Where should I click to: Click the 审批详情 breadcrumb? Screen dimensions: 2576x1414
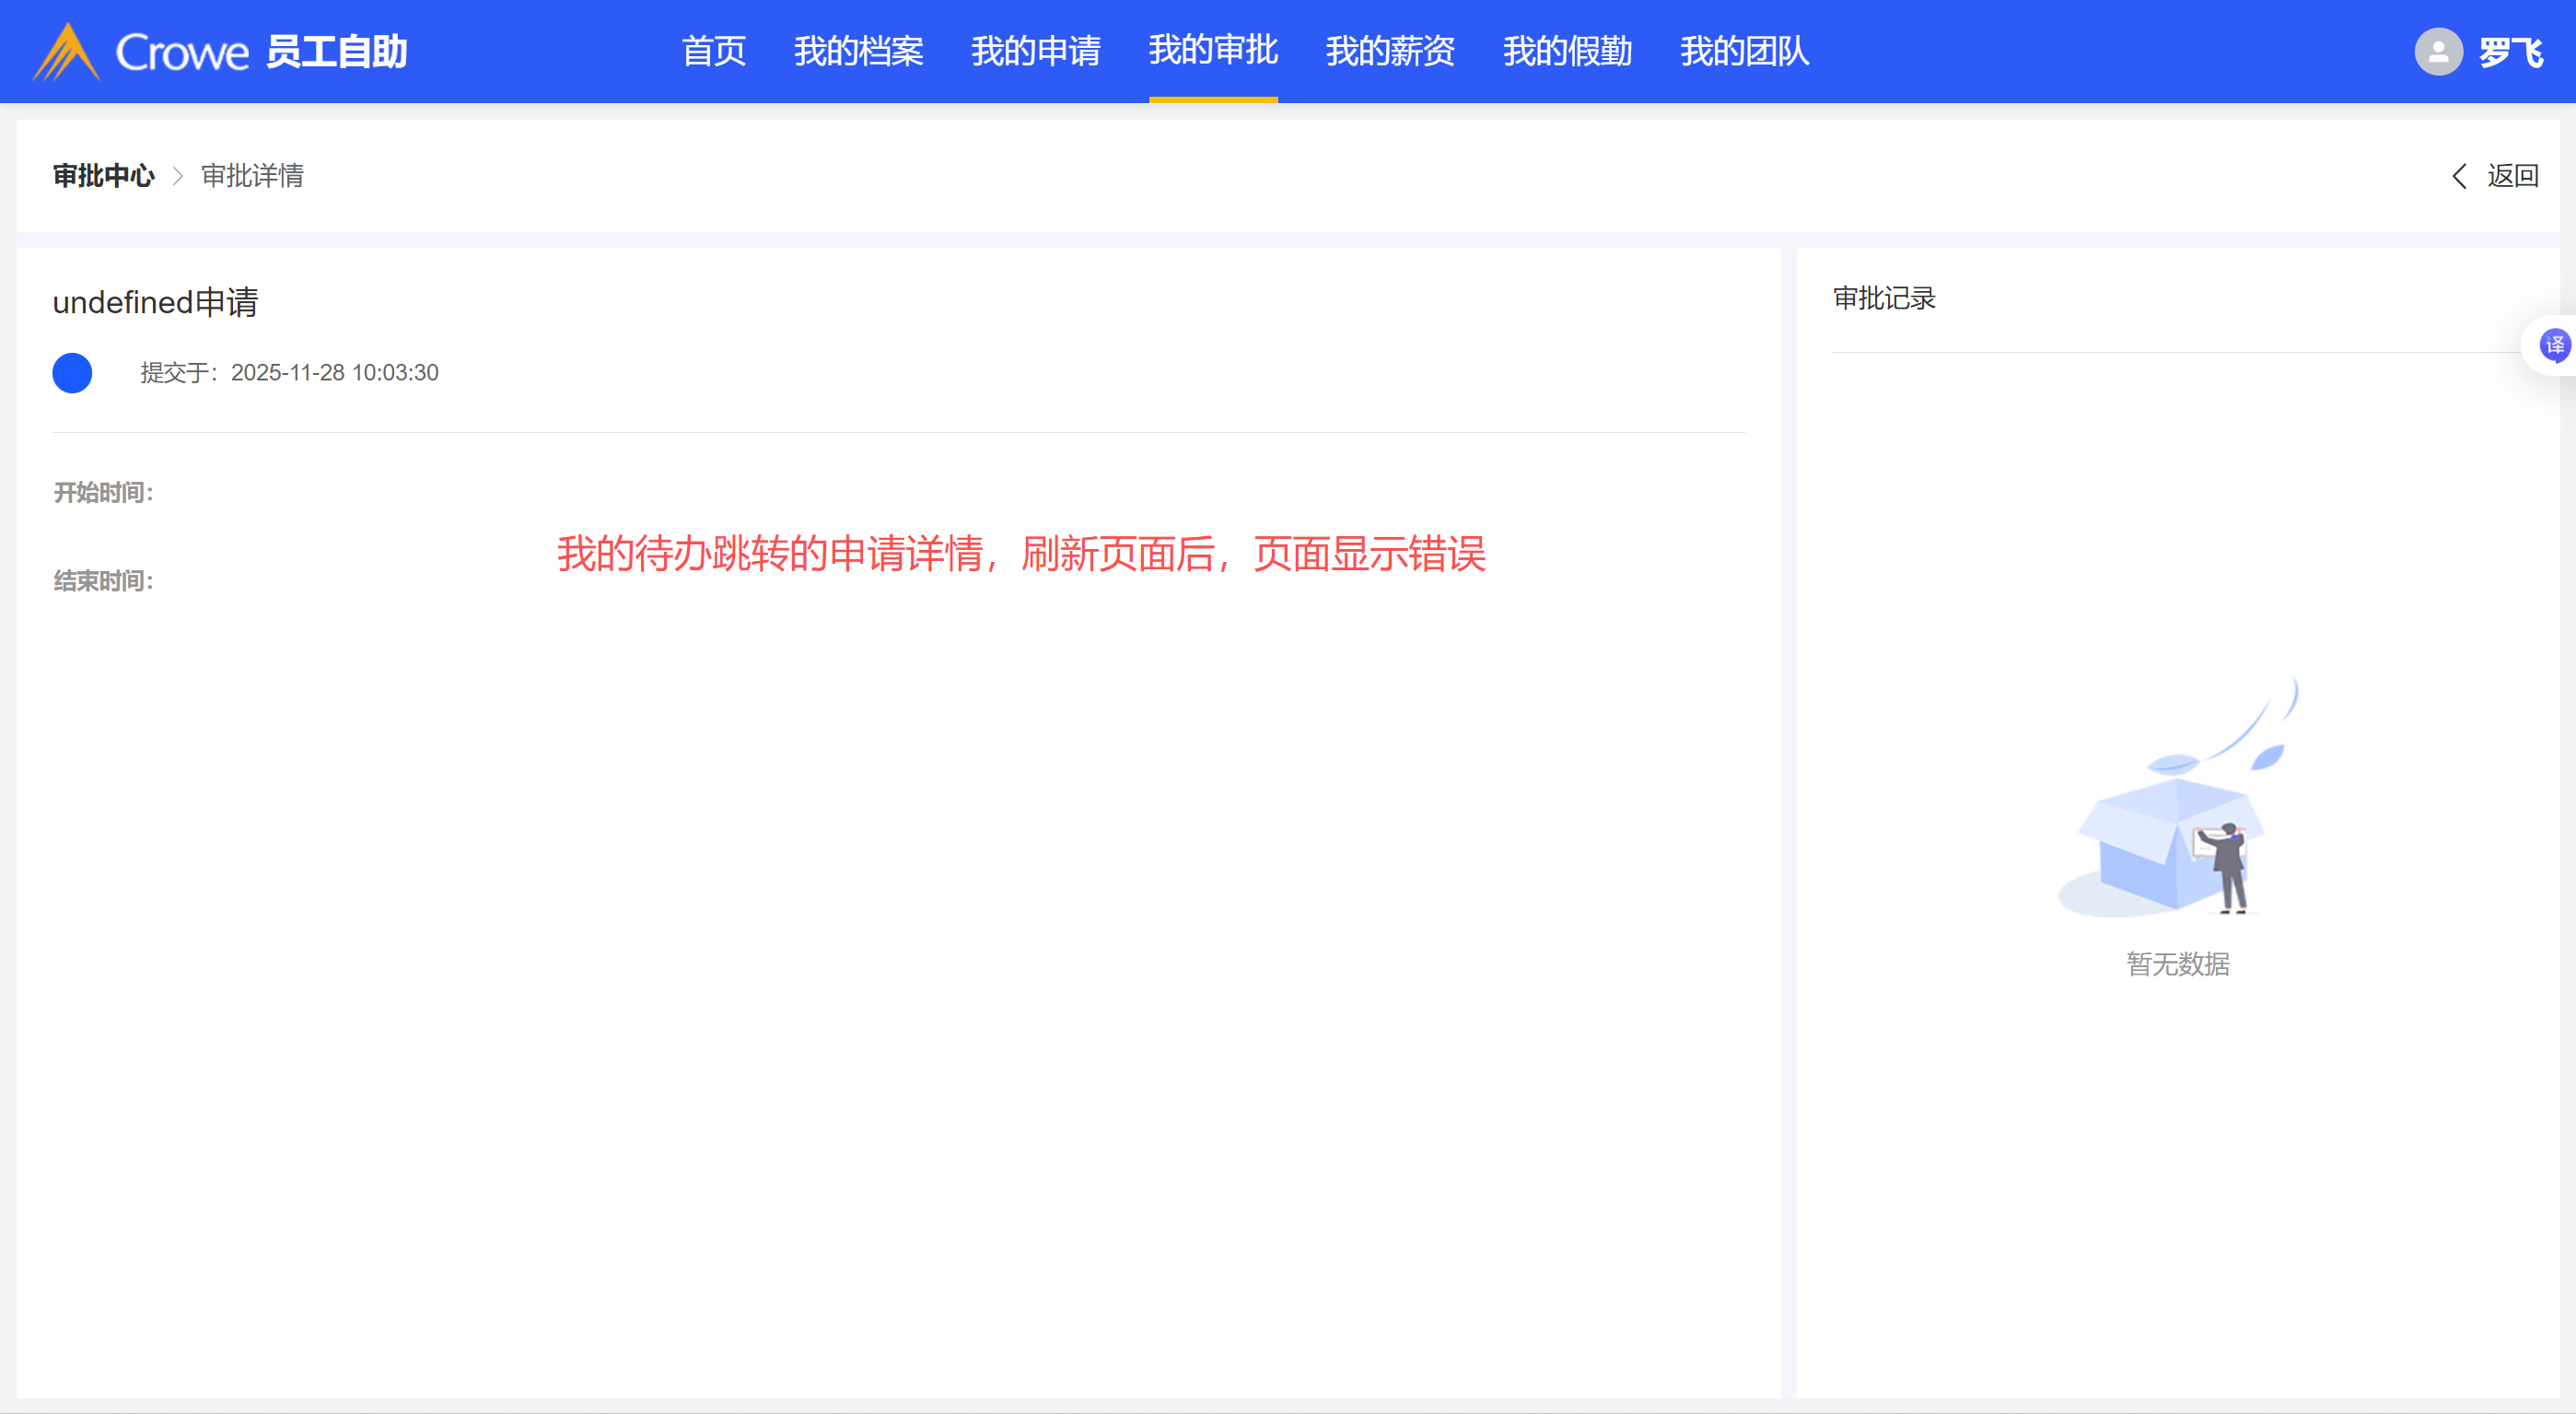click(252, 176)
